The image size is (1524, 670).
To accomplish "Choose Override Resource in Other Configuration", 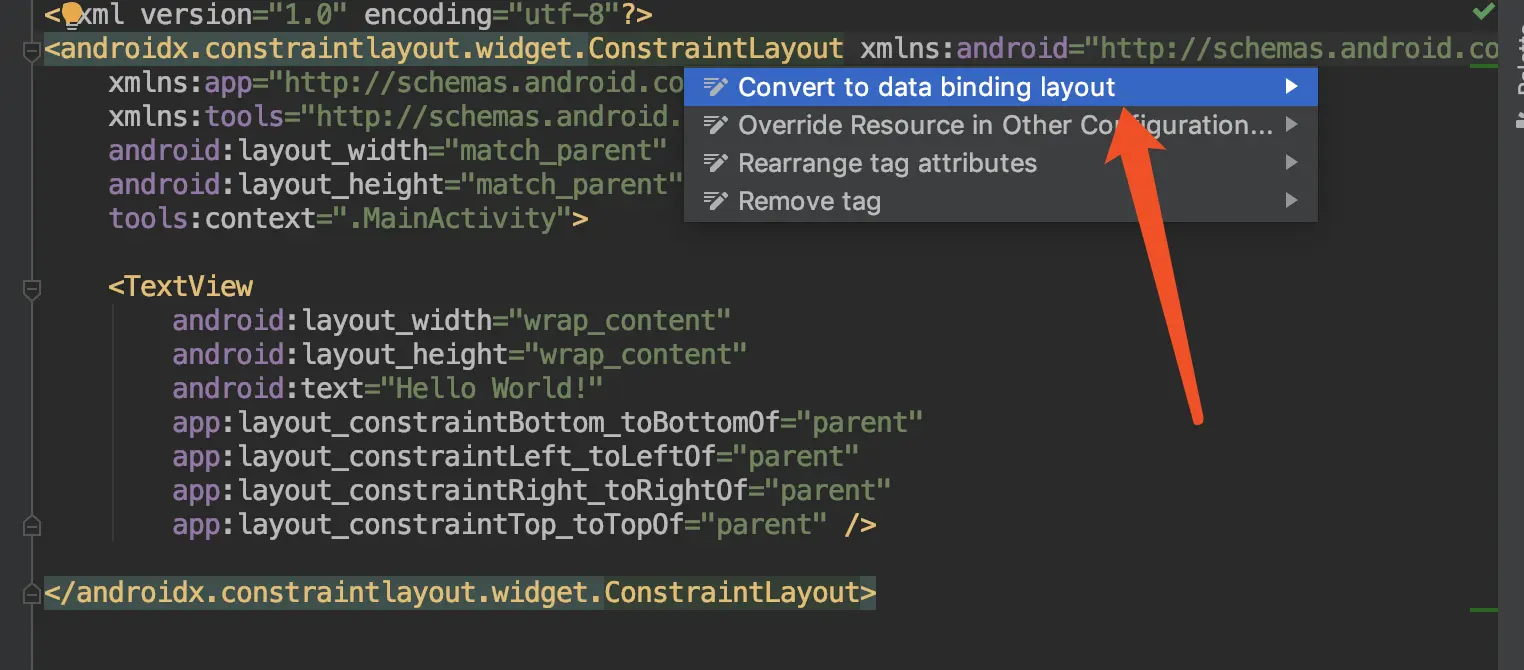I will 1001,125.
